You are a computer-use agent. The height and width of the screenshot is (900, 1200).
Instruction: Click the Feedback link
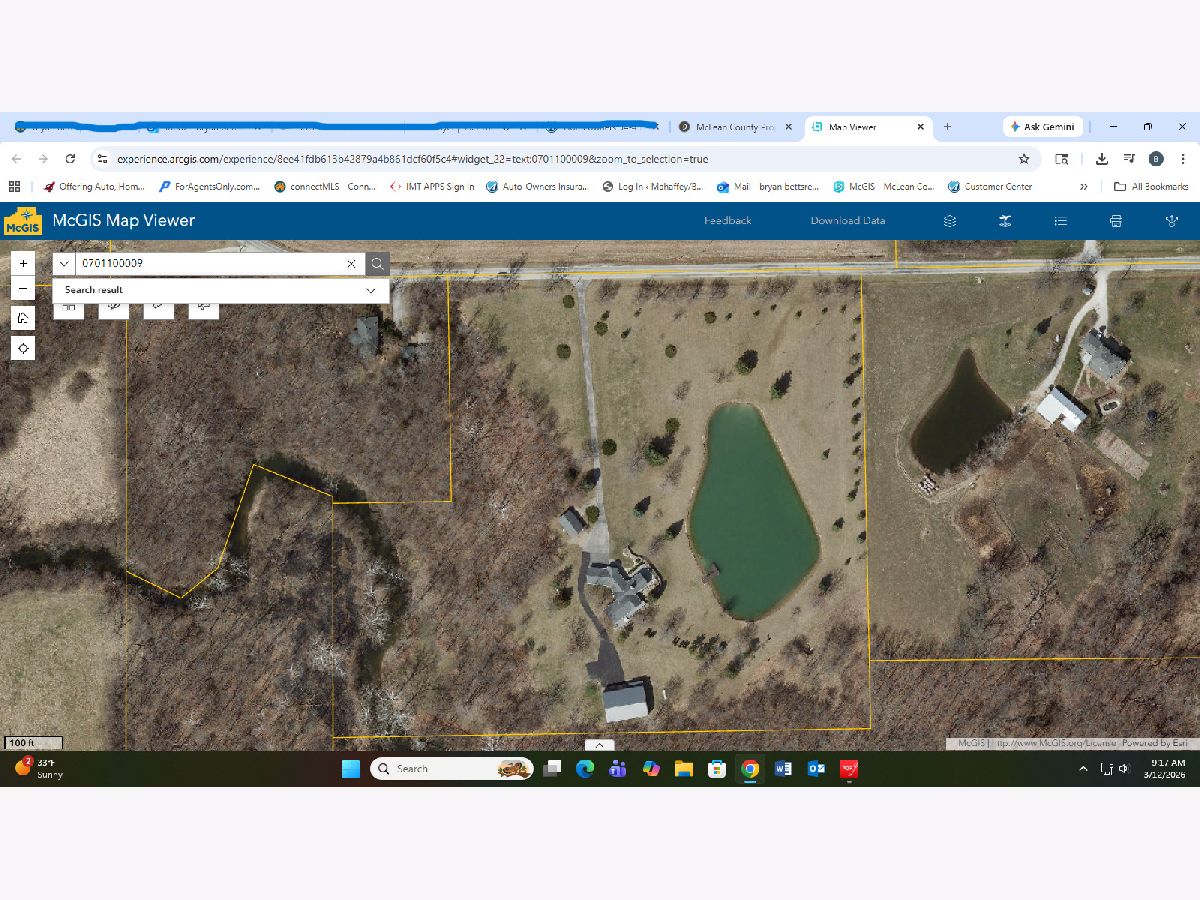[x=727, y=221]
